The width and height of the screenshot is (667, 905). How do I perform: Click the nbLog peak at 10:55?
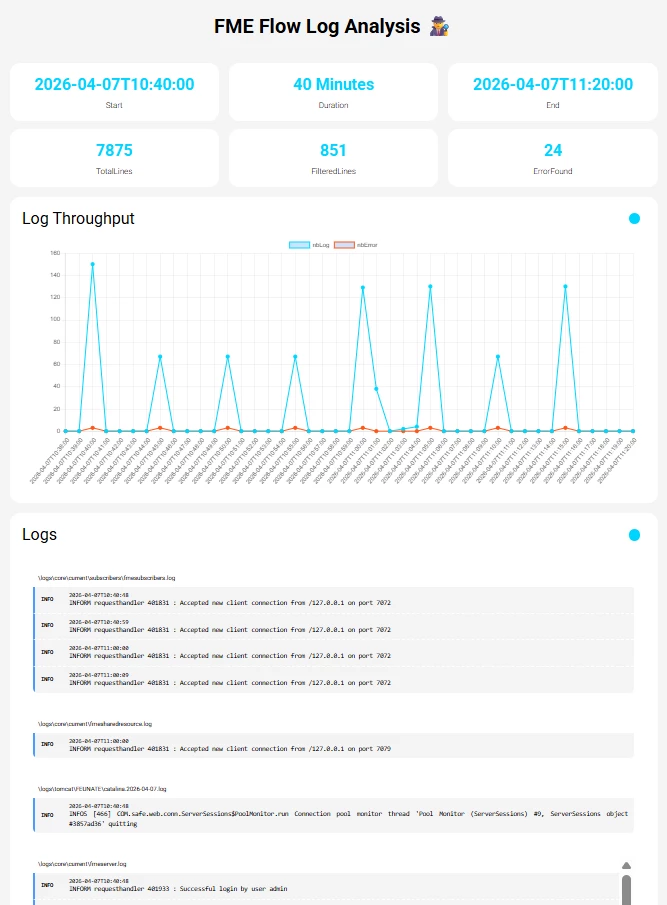pyautogui.click(x=295, y=357)
